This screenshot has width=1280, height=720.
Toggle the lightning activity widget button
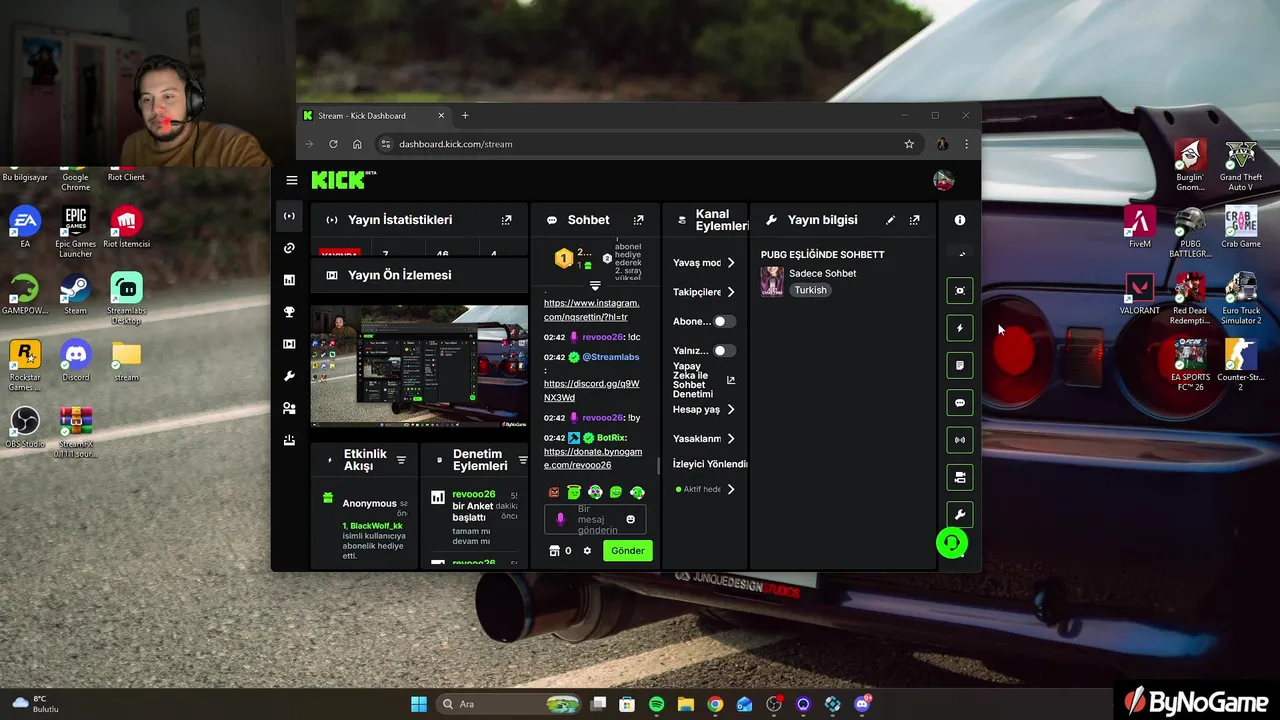coord(960,328)
